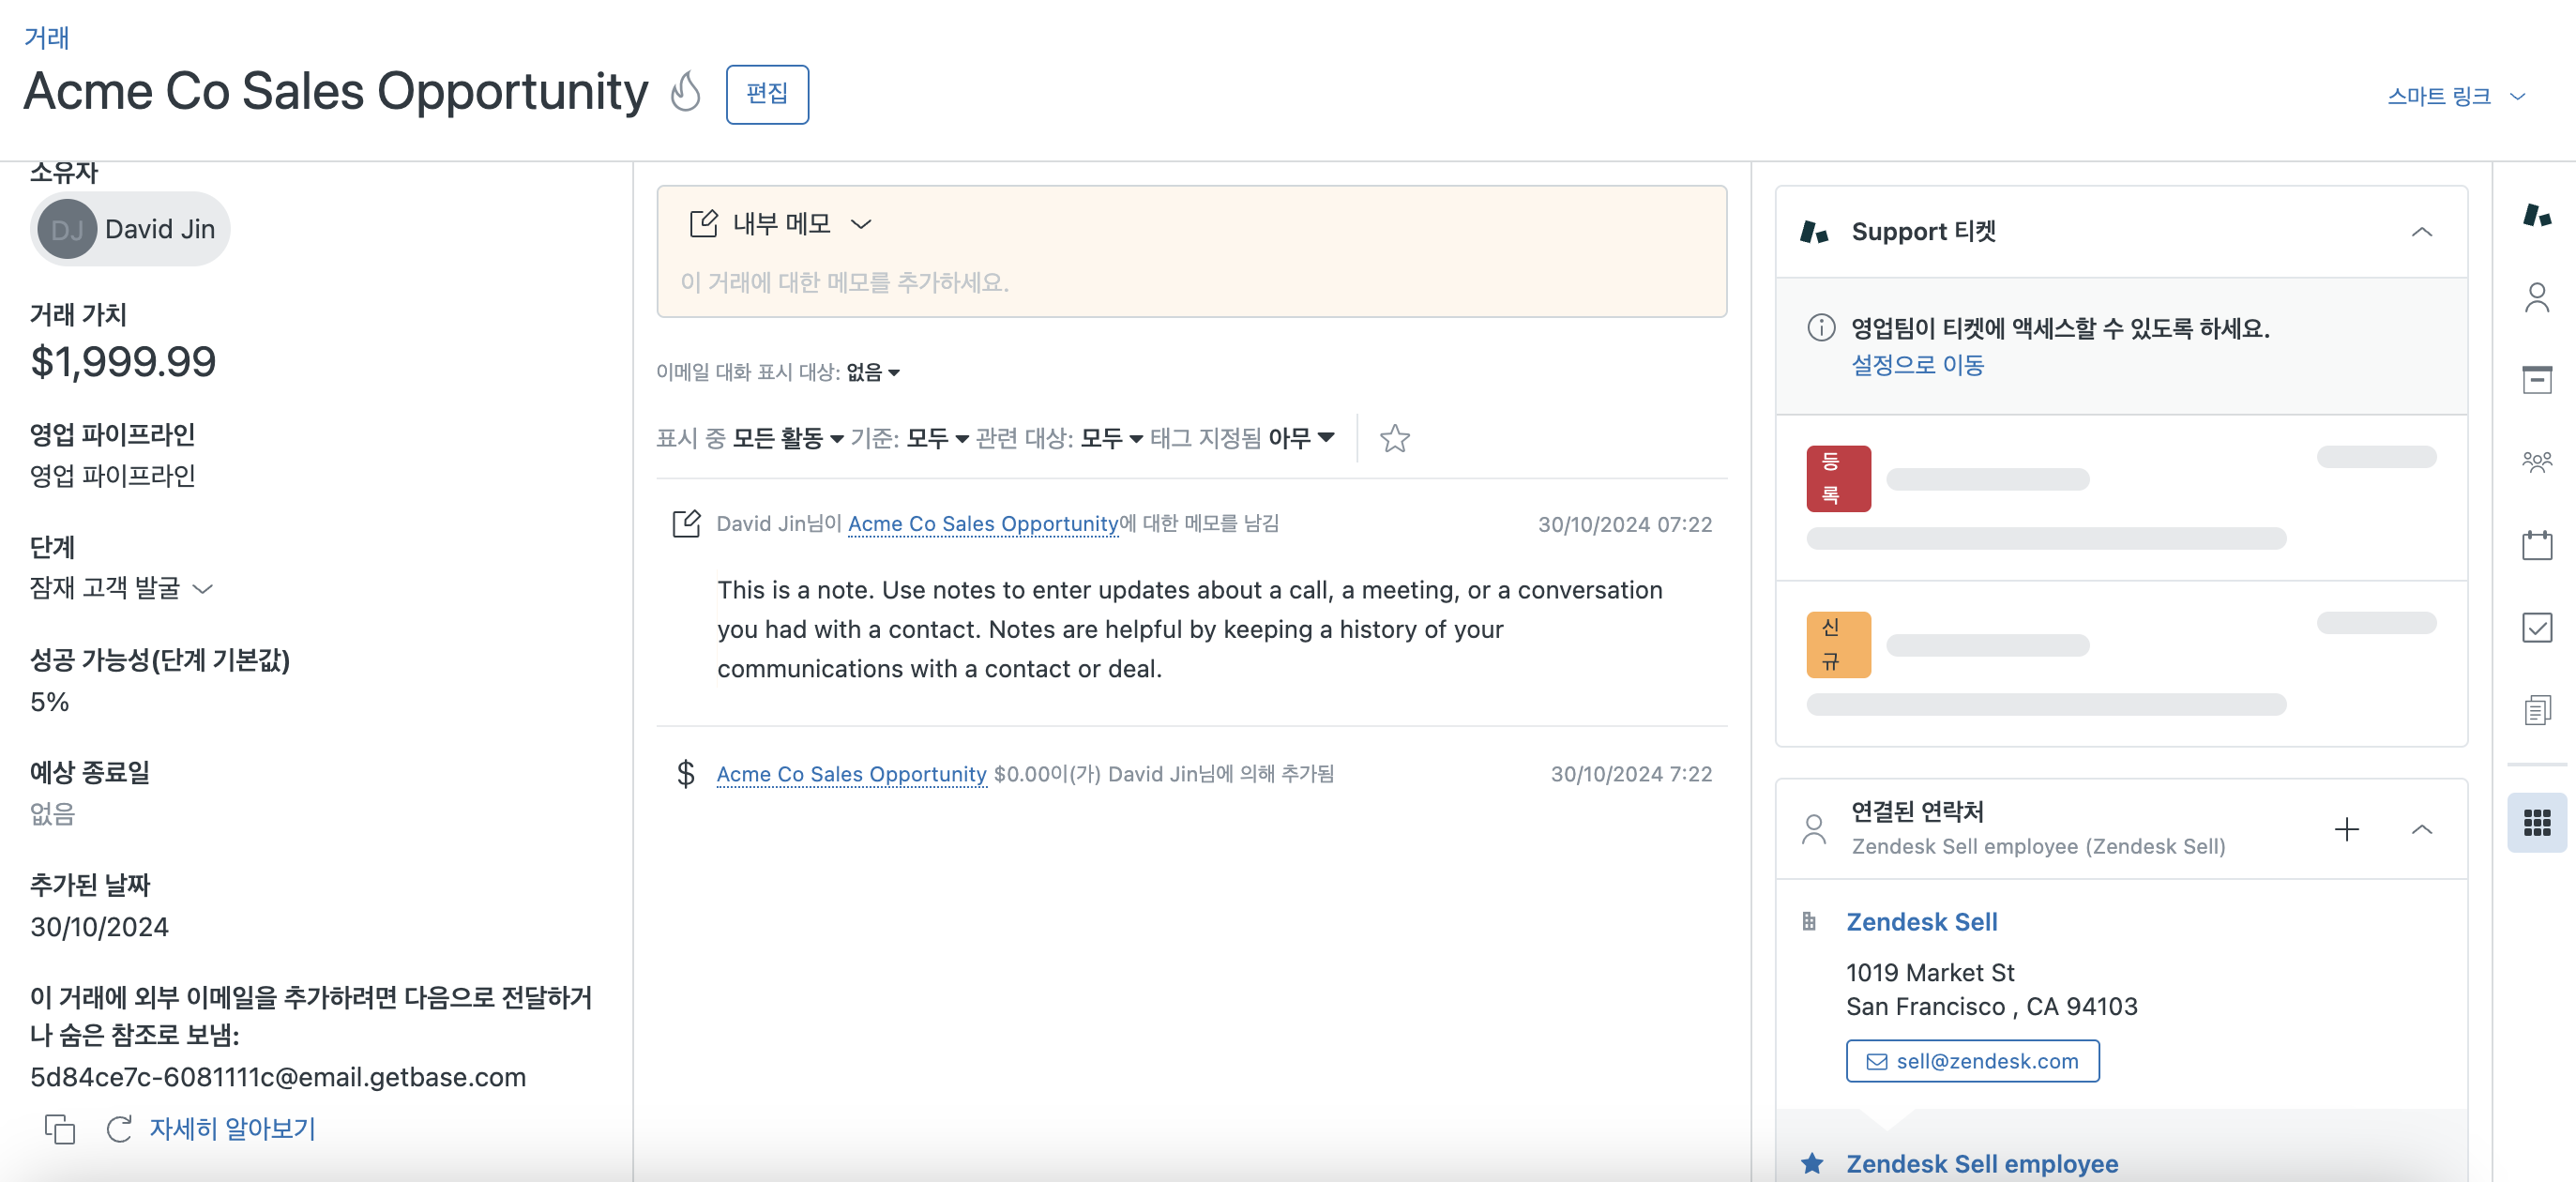Follow the 설정으로 이동 link
The height and width of the screenshot is (1182, 2576).
(x=1917, y=365)
